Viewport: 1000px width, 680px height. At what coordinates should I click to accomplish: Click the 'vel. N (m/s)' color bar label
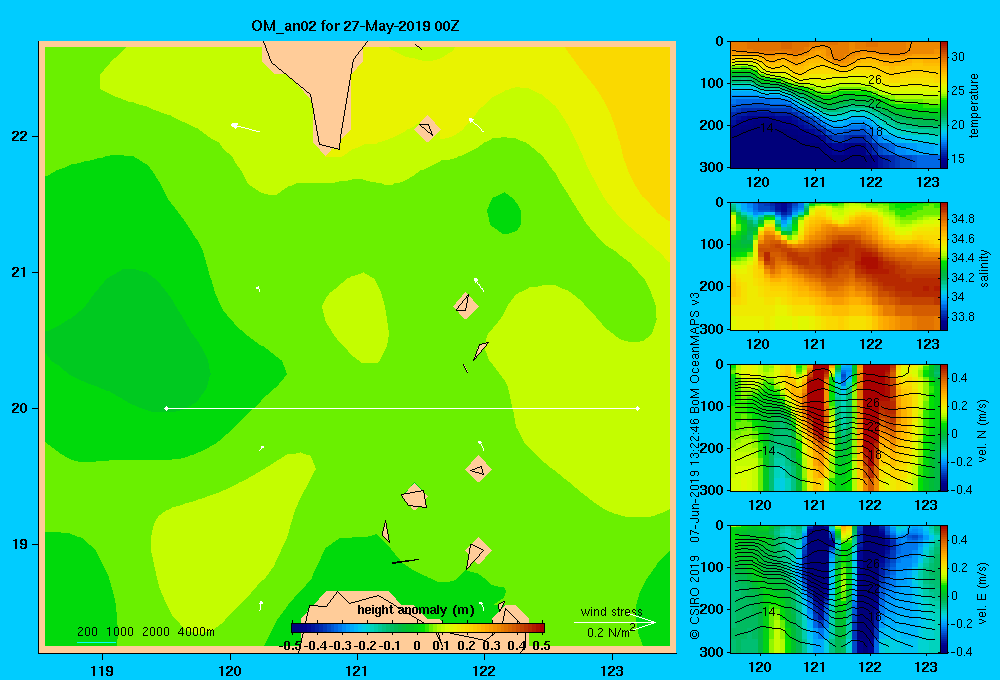tap(983, 431)
